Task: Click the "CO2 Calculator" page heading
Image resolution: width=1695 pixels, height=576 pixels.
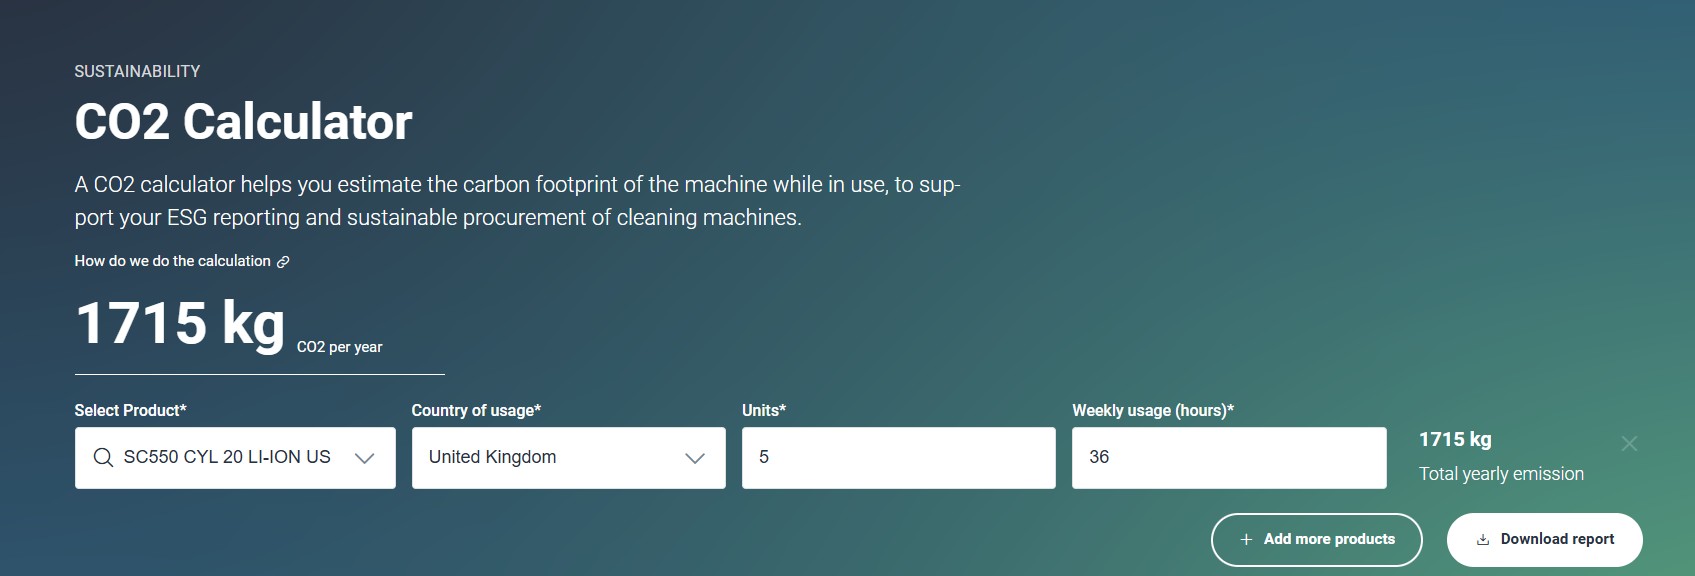Action: point(243,122)
